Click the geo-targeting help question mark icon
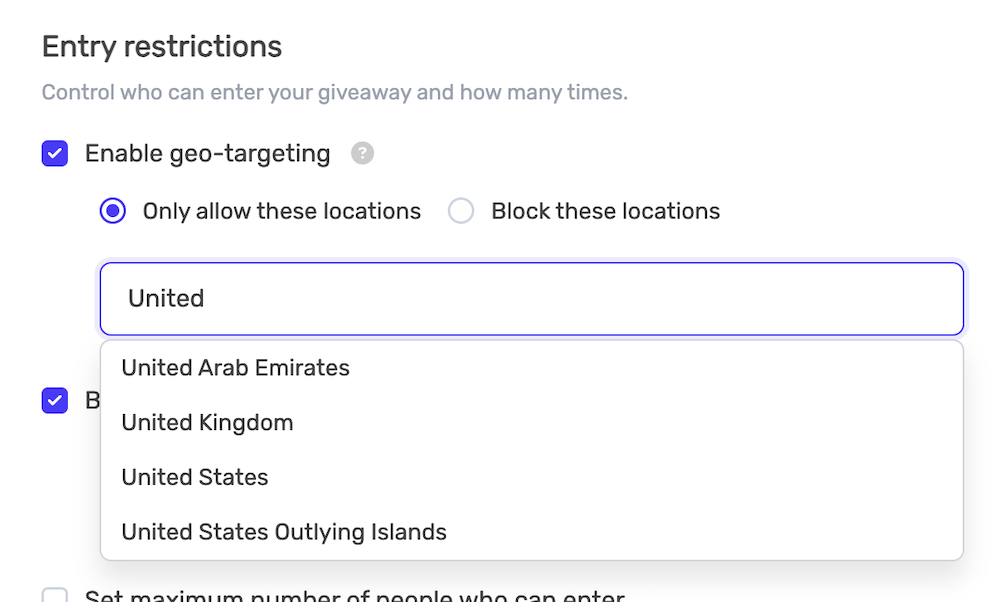Viewport: 1000px width, 602px height. (x=362, y=154)
